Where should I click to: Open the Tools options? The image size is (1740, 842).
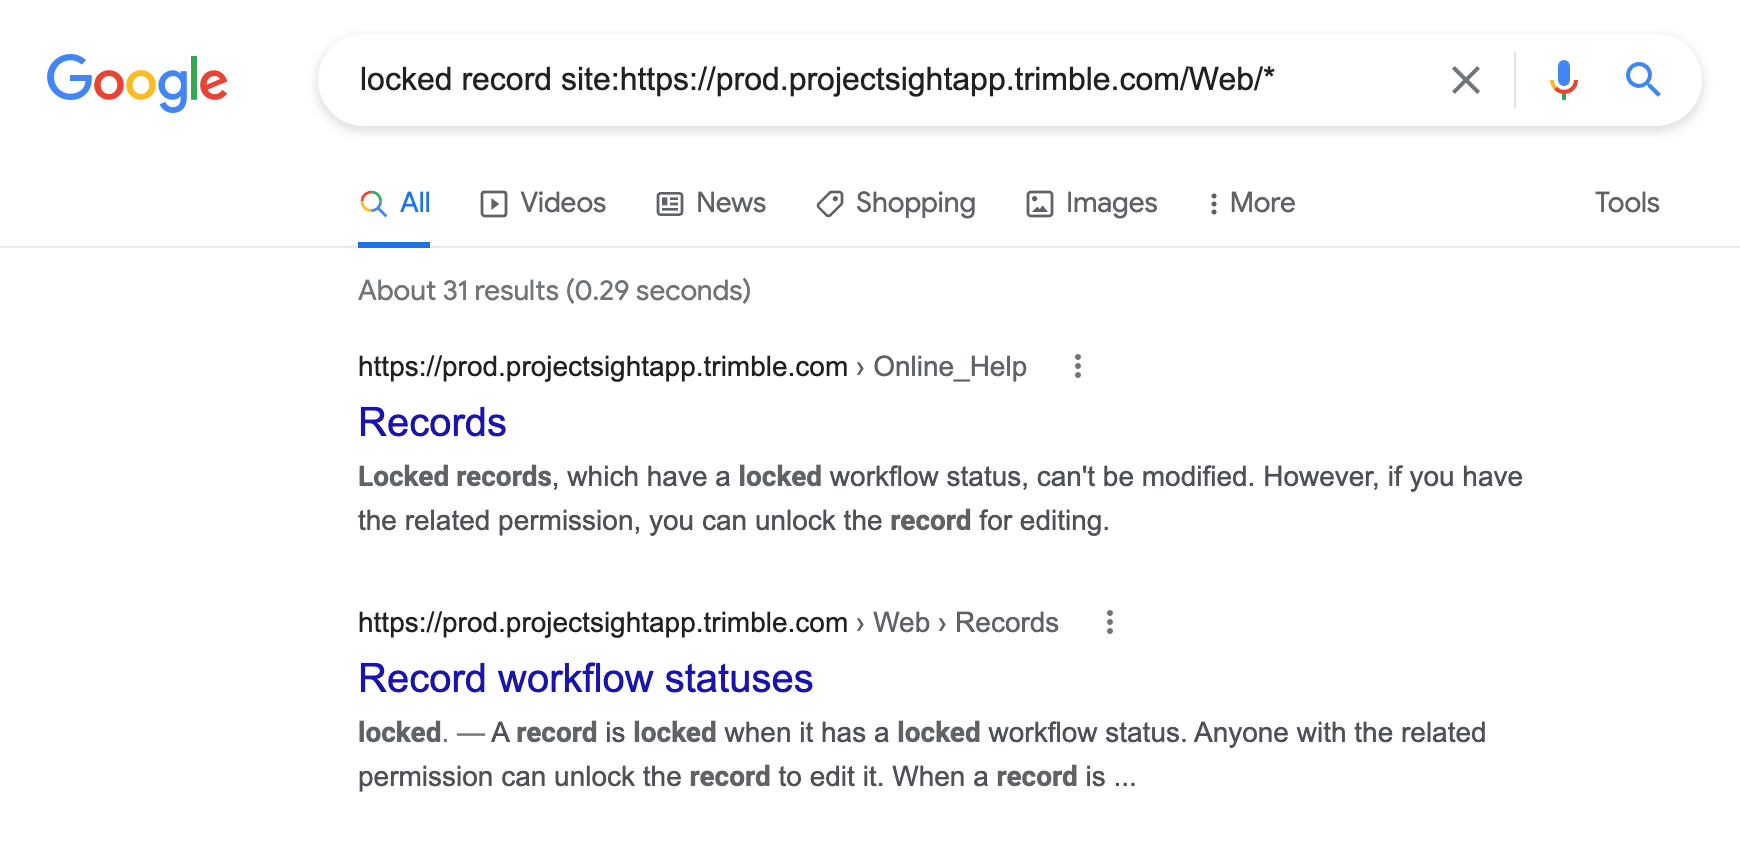[1627, 203]
